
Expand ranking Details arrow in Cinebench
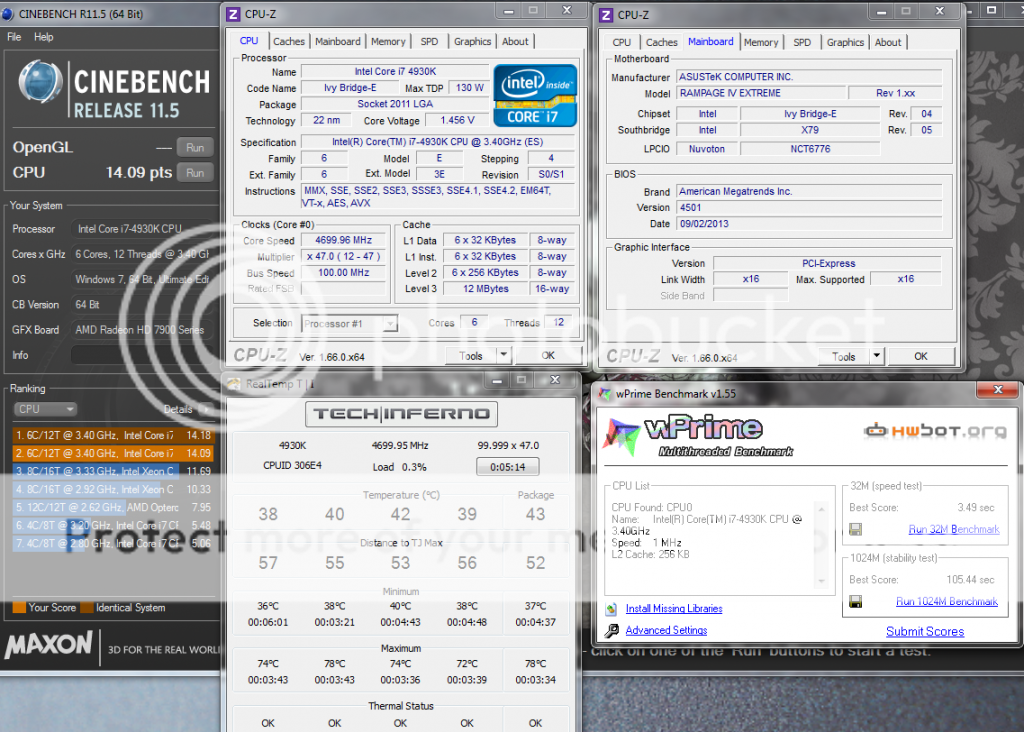[205, 409]
